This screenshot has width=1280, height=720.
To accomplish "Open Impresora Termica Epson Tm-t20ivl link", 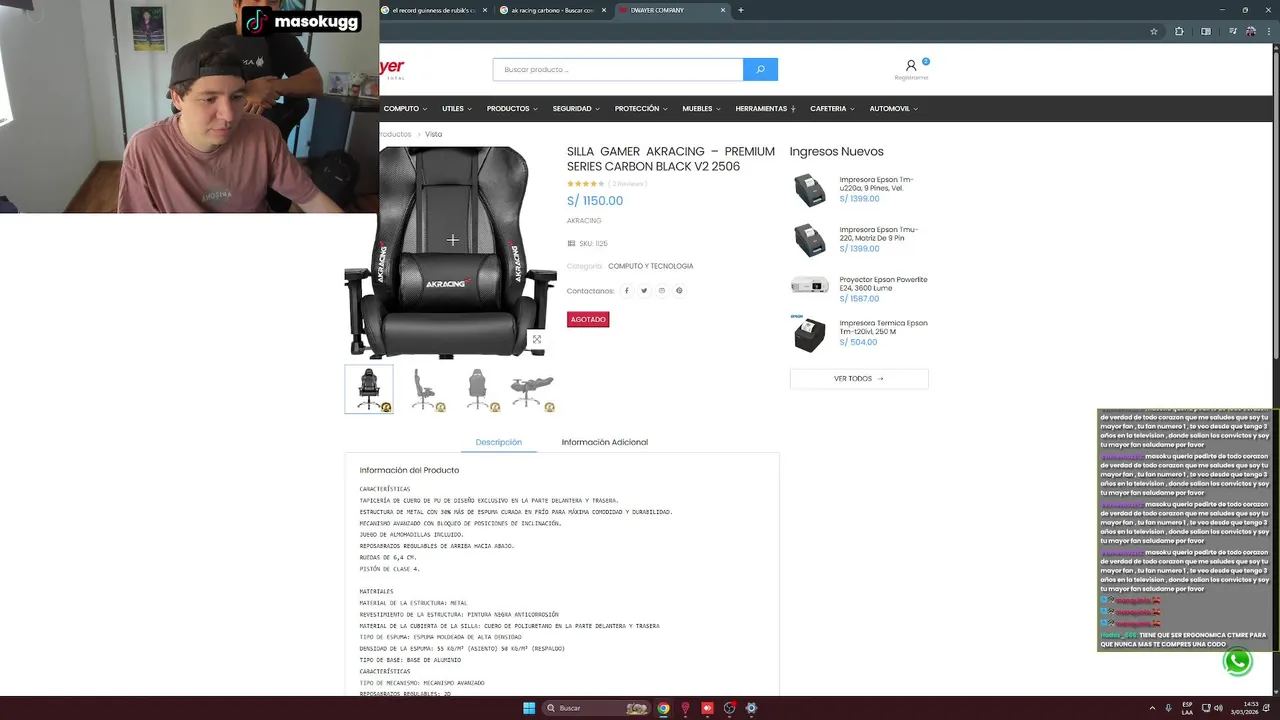I will [x=883, y=327].
